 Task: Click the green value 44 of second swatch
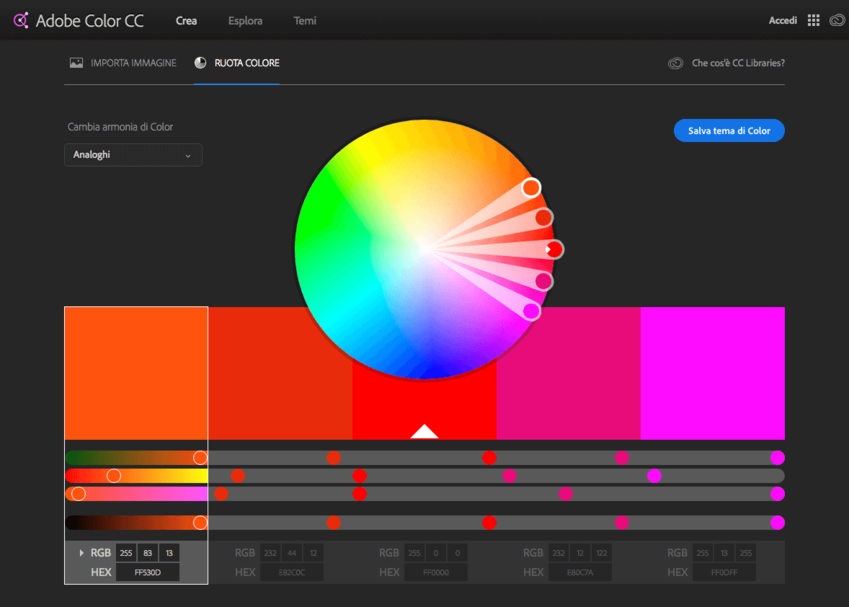point(292,553)
